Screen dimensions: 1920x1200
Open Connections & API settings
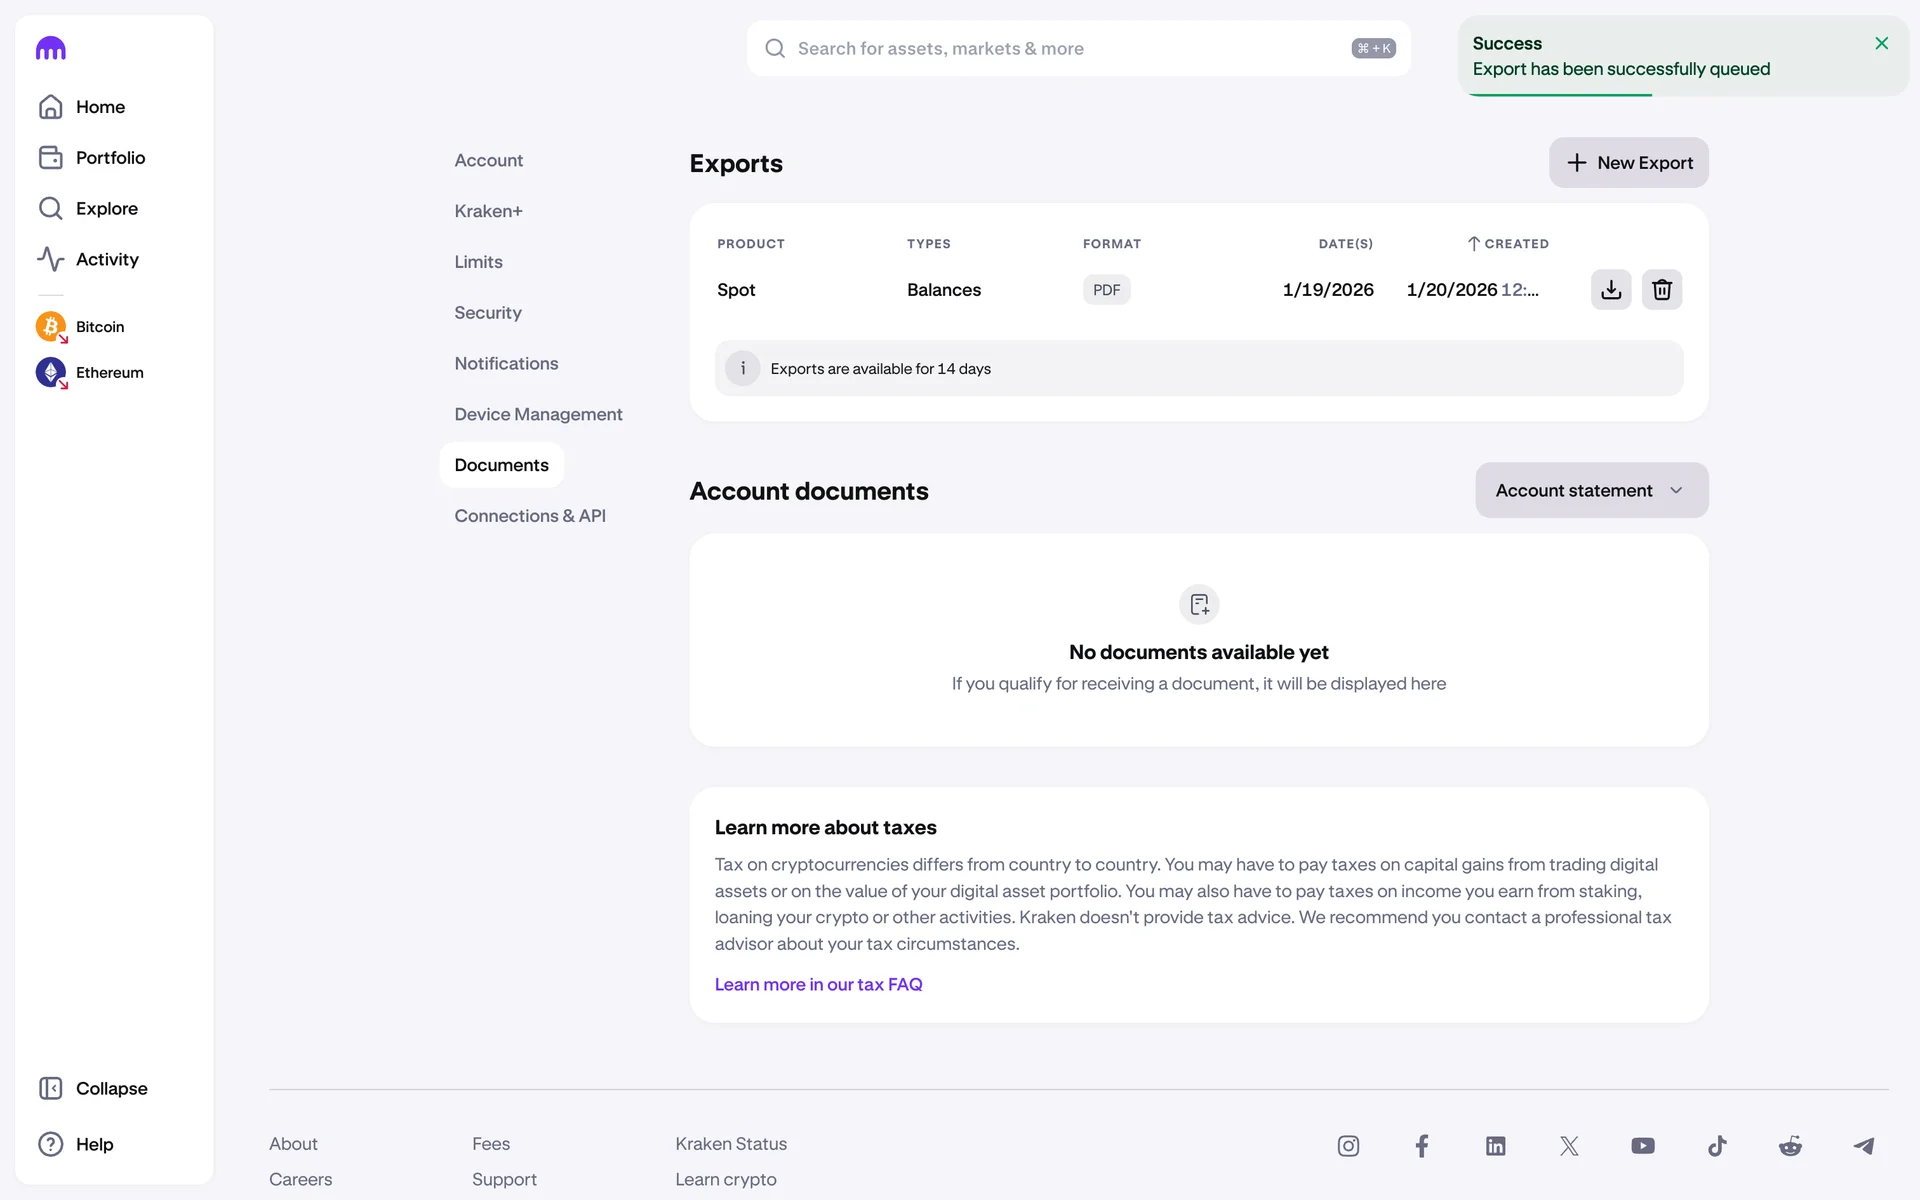click(530, 516)
